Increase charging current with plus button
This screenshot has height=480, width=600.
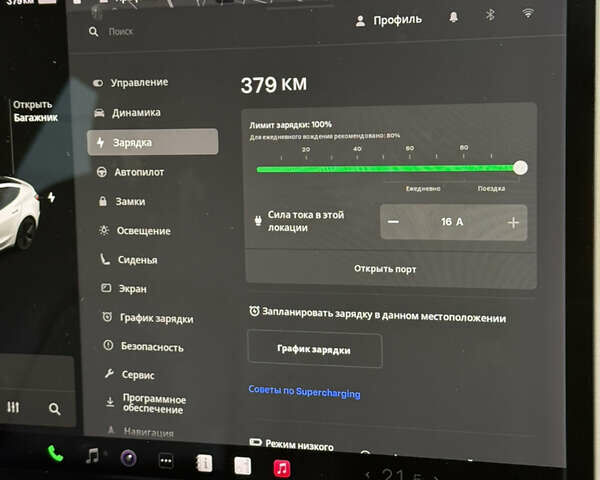(x=513, y=222)
